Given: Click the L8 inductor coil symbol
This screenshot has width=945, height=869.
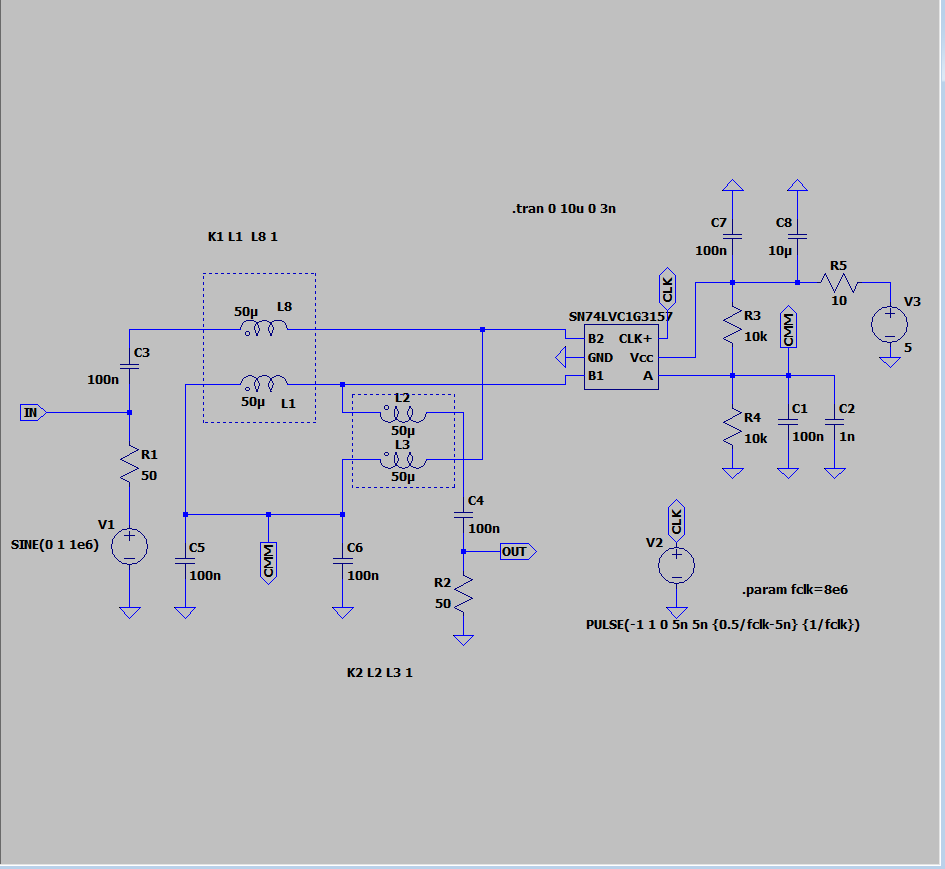Looking at the screenshot, I should pos(264,329).
